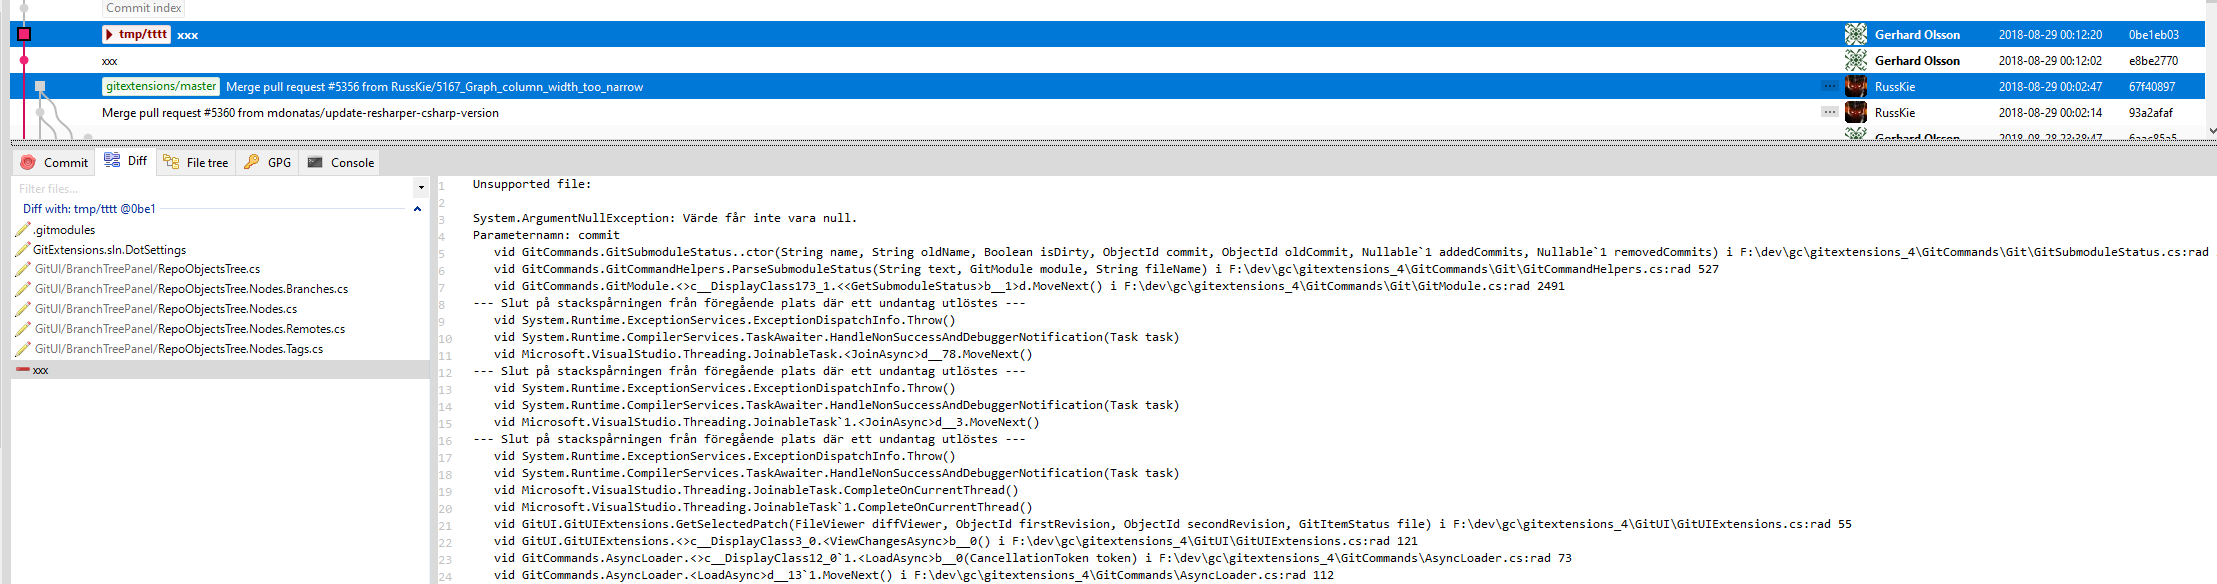Click the revision list scrollbar down arrow

pyautogui.click(x=2211, y=131)
